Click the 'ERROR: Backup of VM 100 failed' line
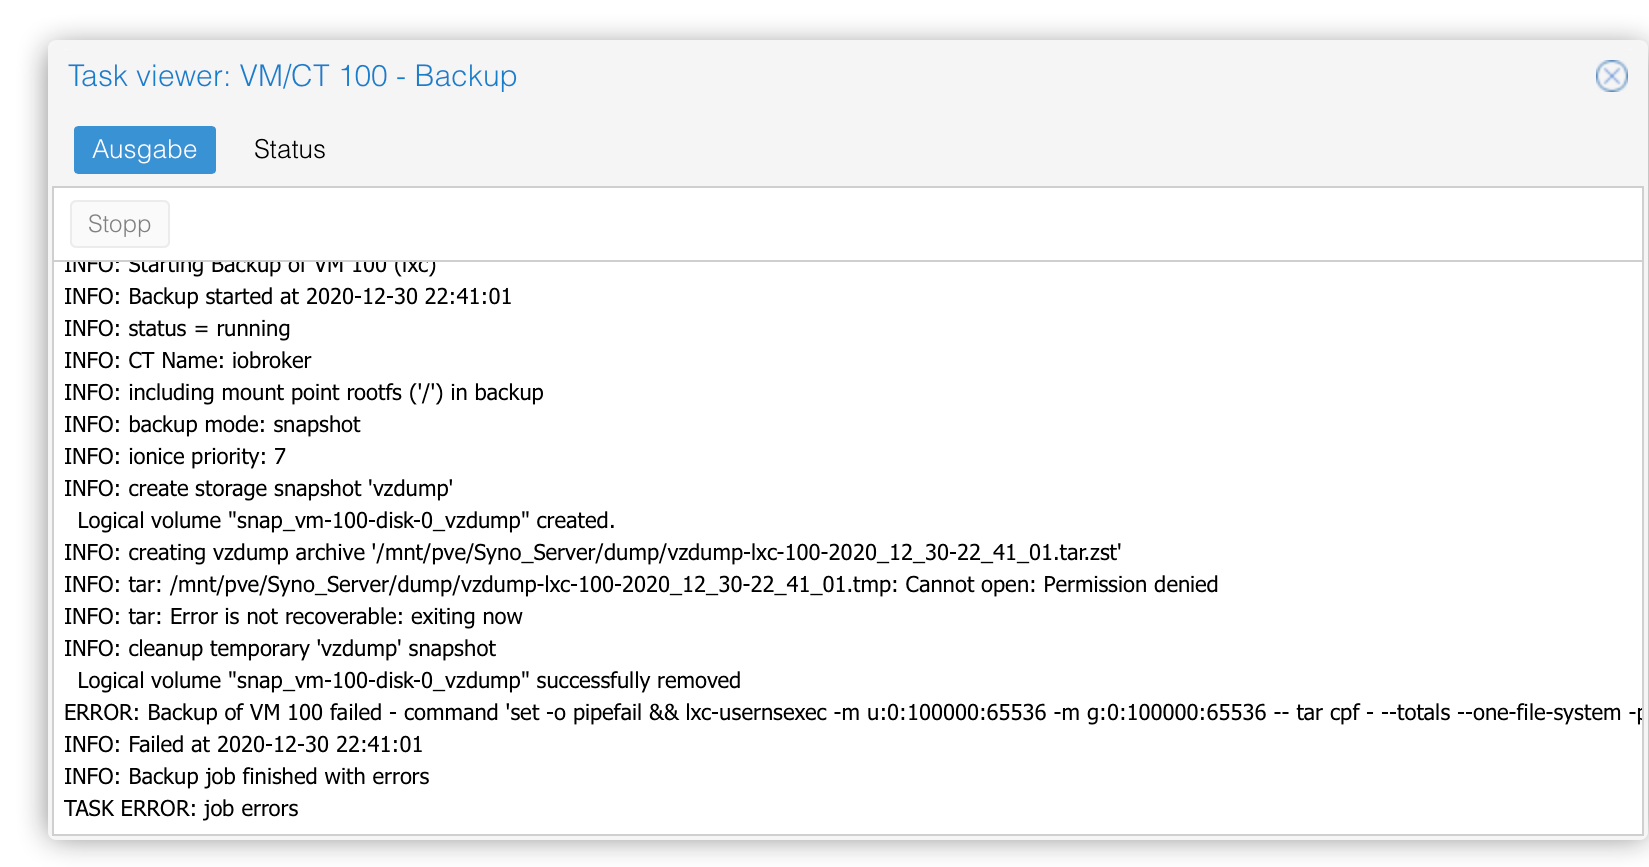This screenshot has height=867, width=1649. point(852,713)
